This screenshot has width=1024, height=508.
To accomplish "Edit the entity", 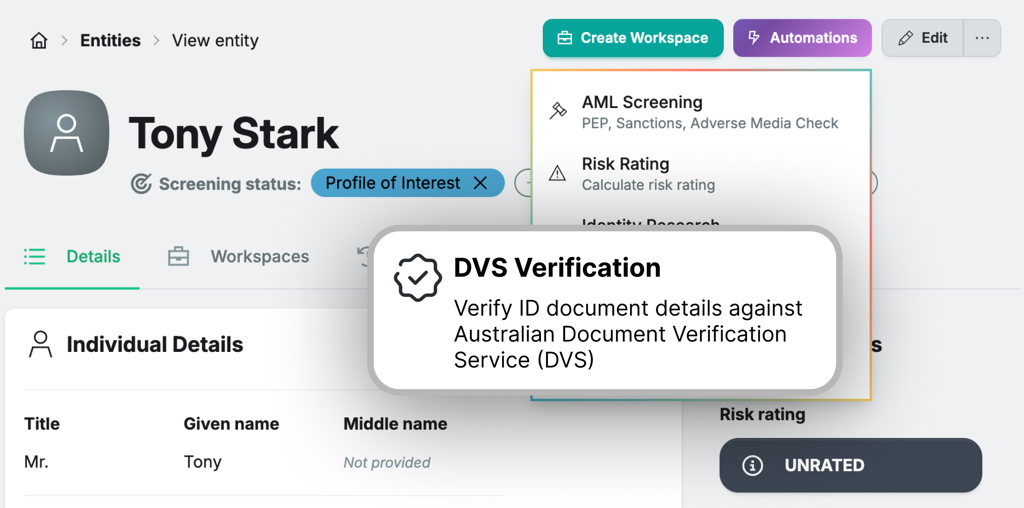I will [922, 38].
